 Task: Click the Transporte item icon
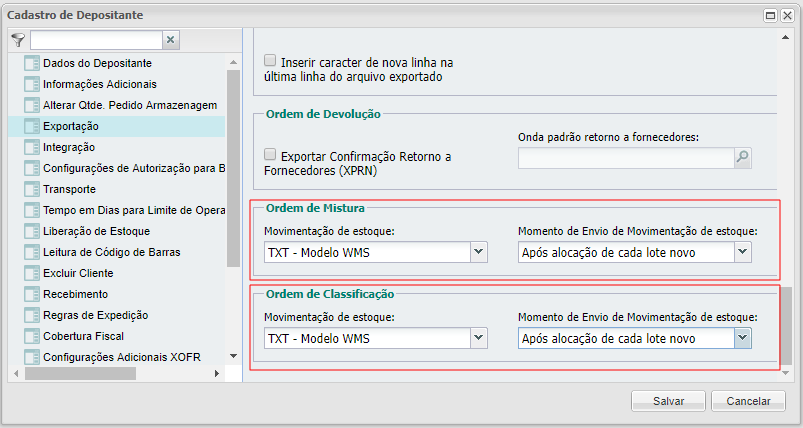[x=31, y=189]
